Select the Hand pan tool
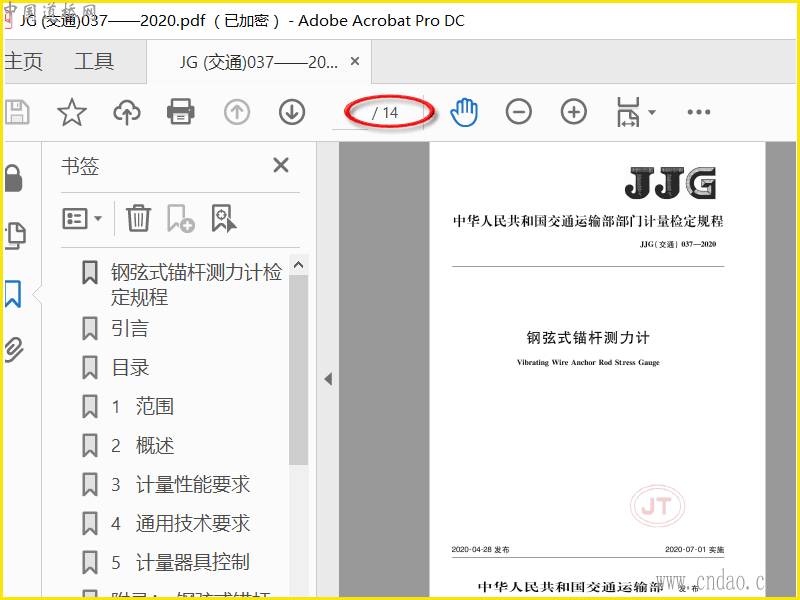The height and width of the screenshot is (600, 800). 464,112
